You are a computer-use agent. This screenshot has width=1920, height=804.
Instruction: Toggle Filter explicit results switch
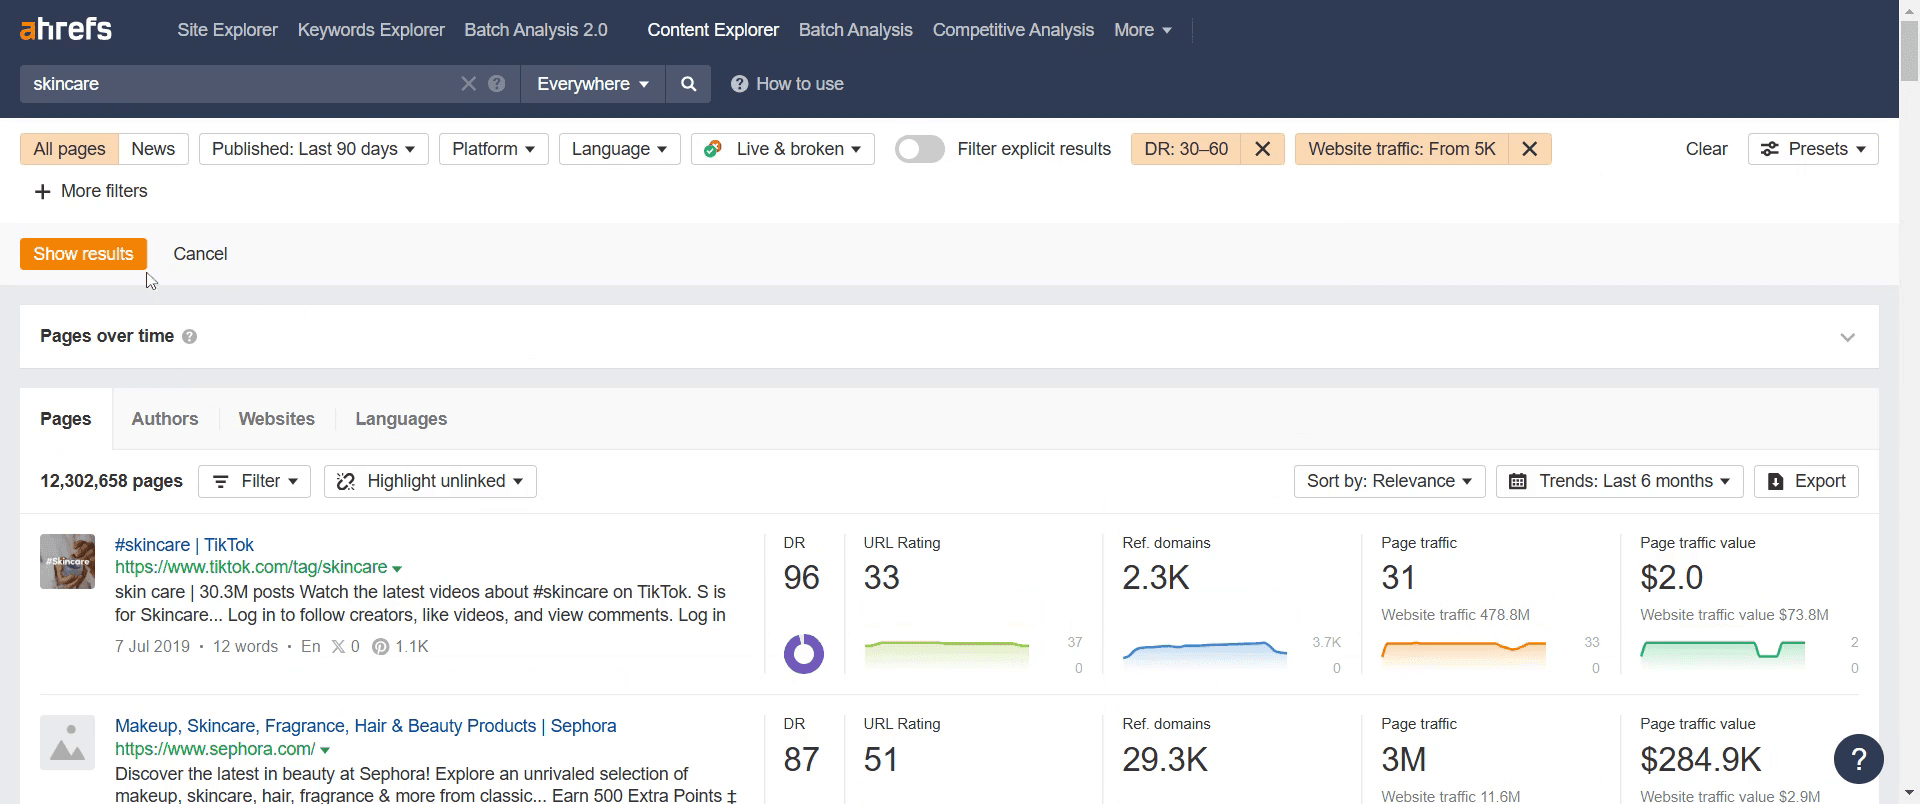(x=920, y=149)
